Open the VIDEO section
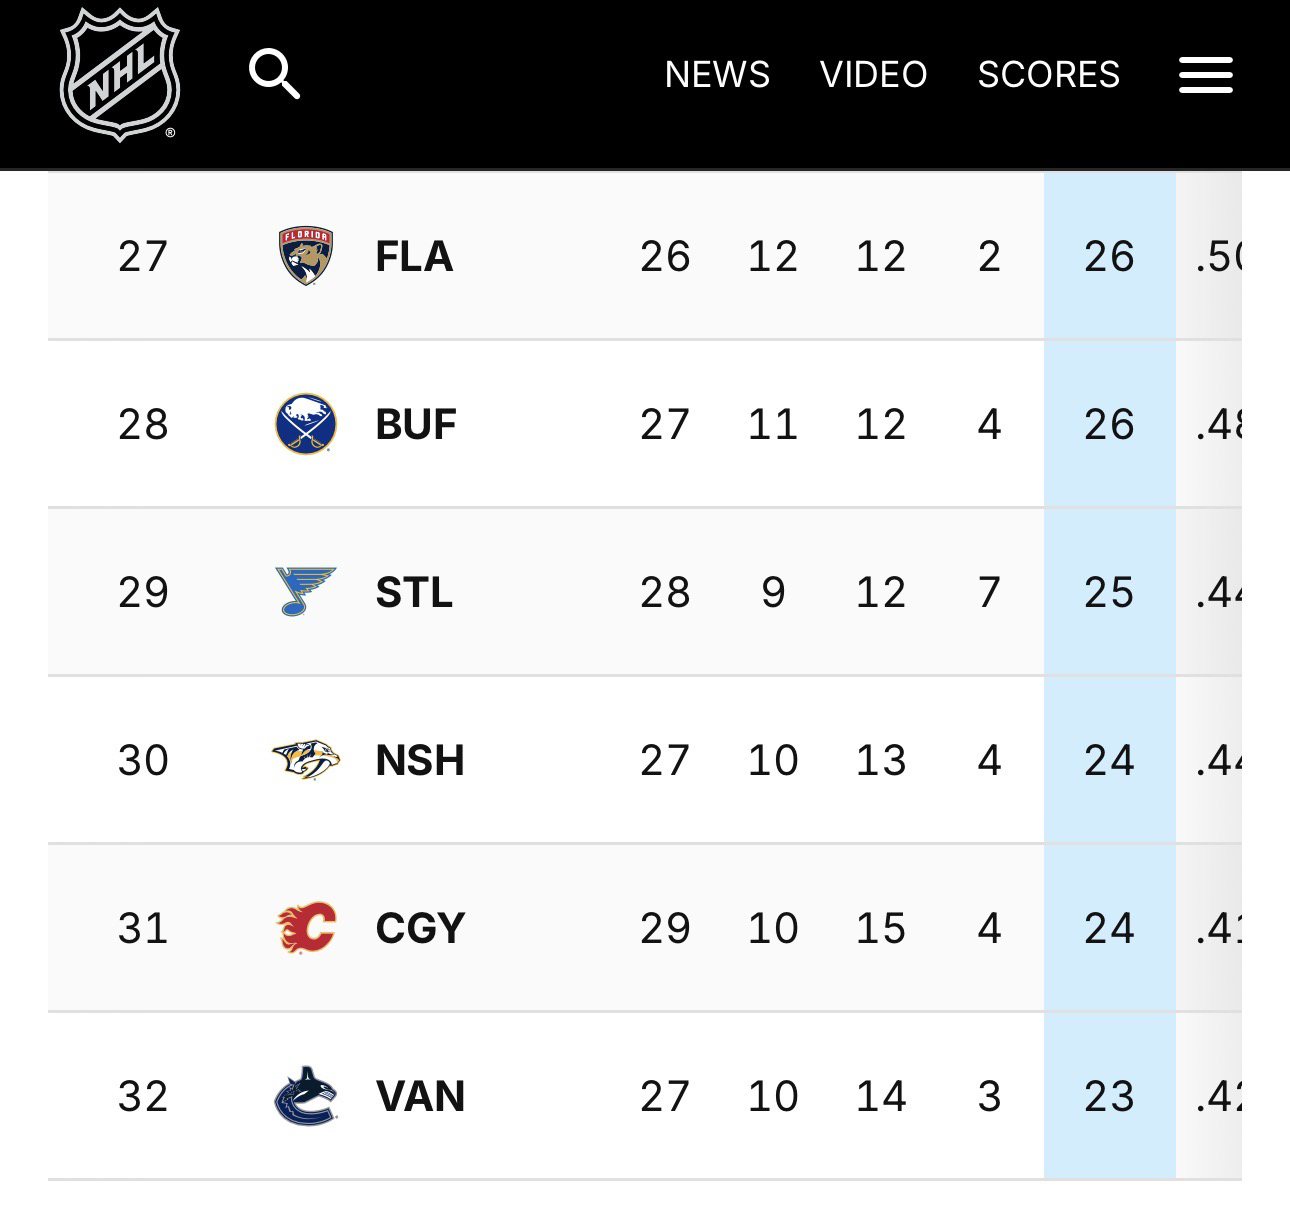Image resolution: width=1290 pixels, height=1212 pixels. (x=873, y=75)
